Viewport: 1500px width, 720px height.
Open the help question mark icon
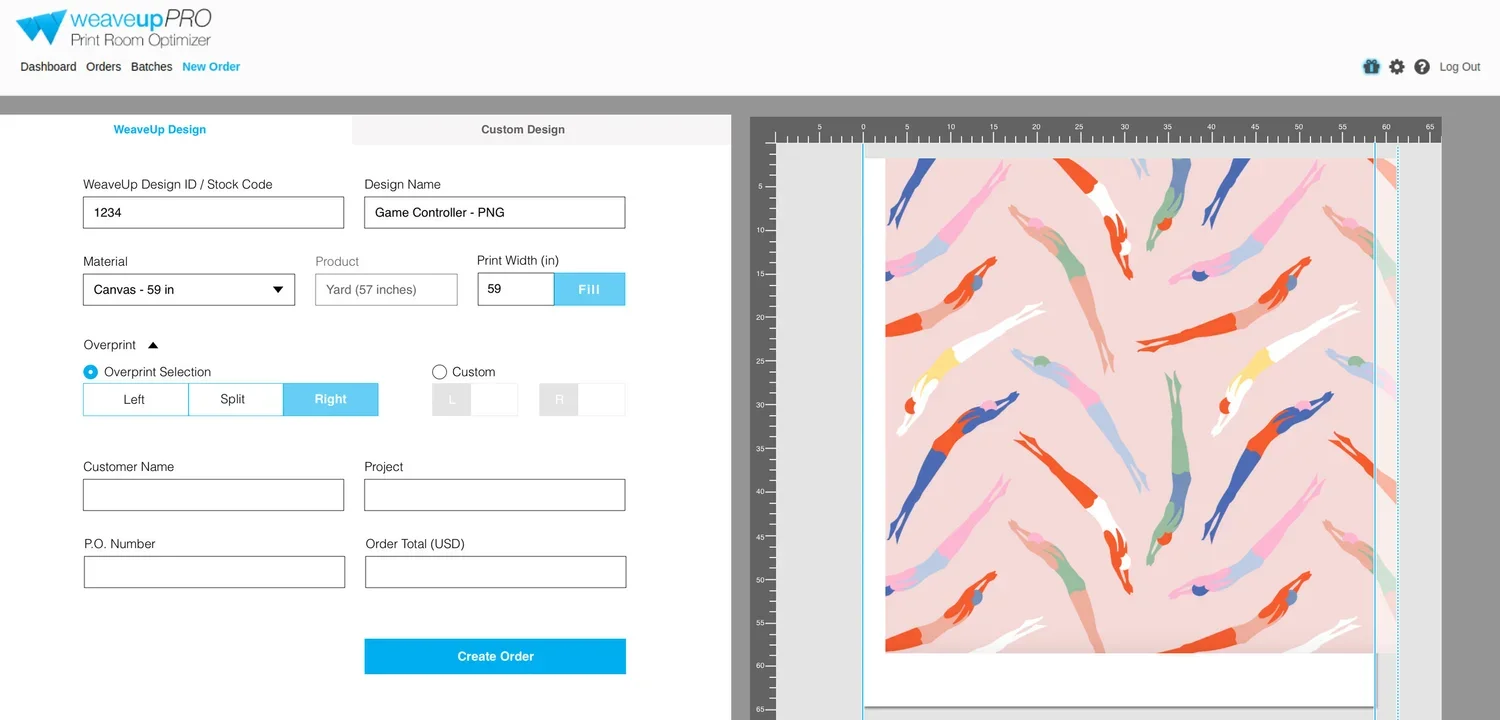1422,67
